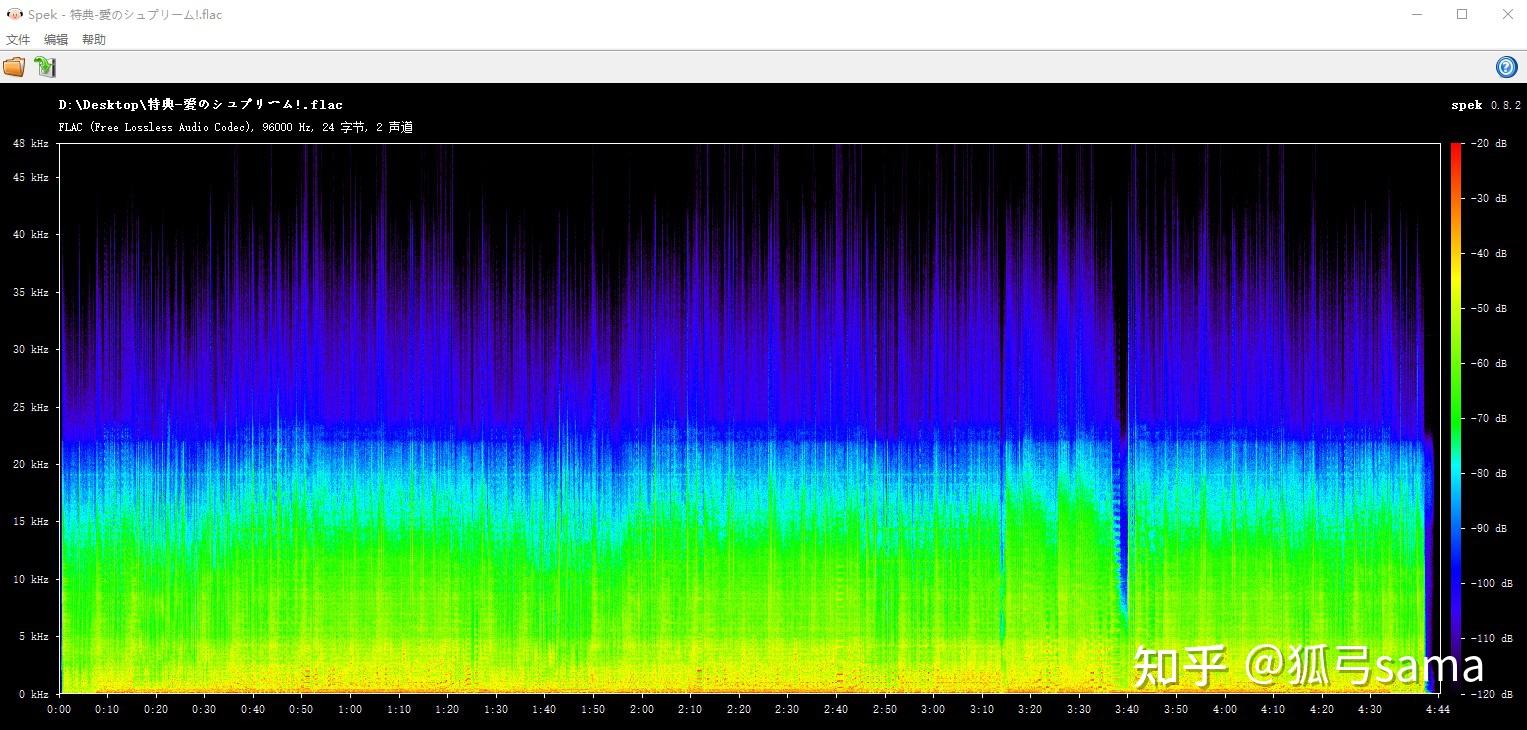Click the 15 kHz frequency label
1527x730 pixels.
30,522
